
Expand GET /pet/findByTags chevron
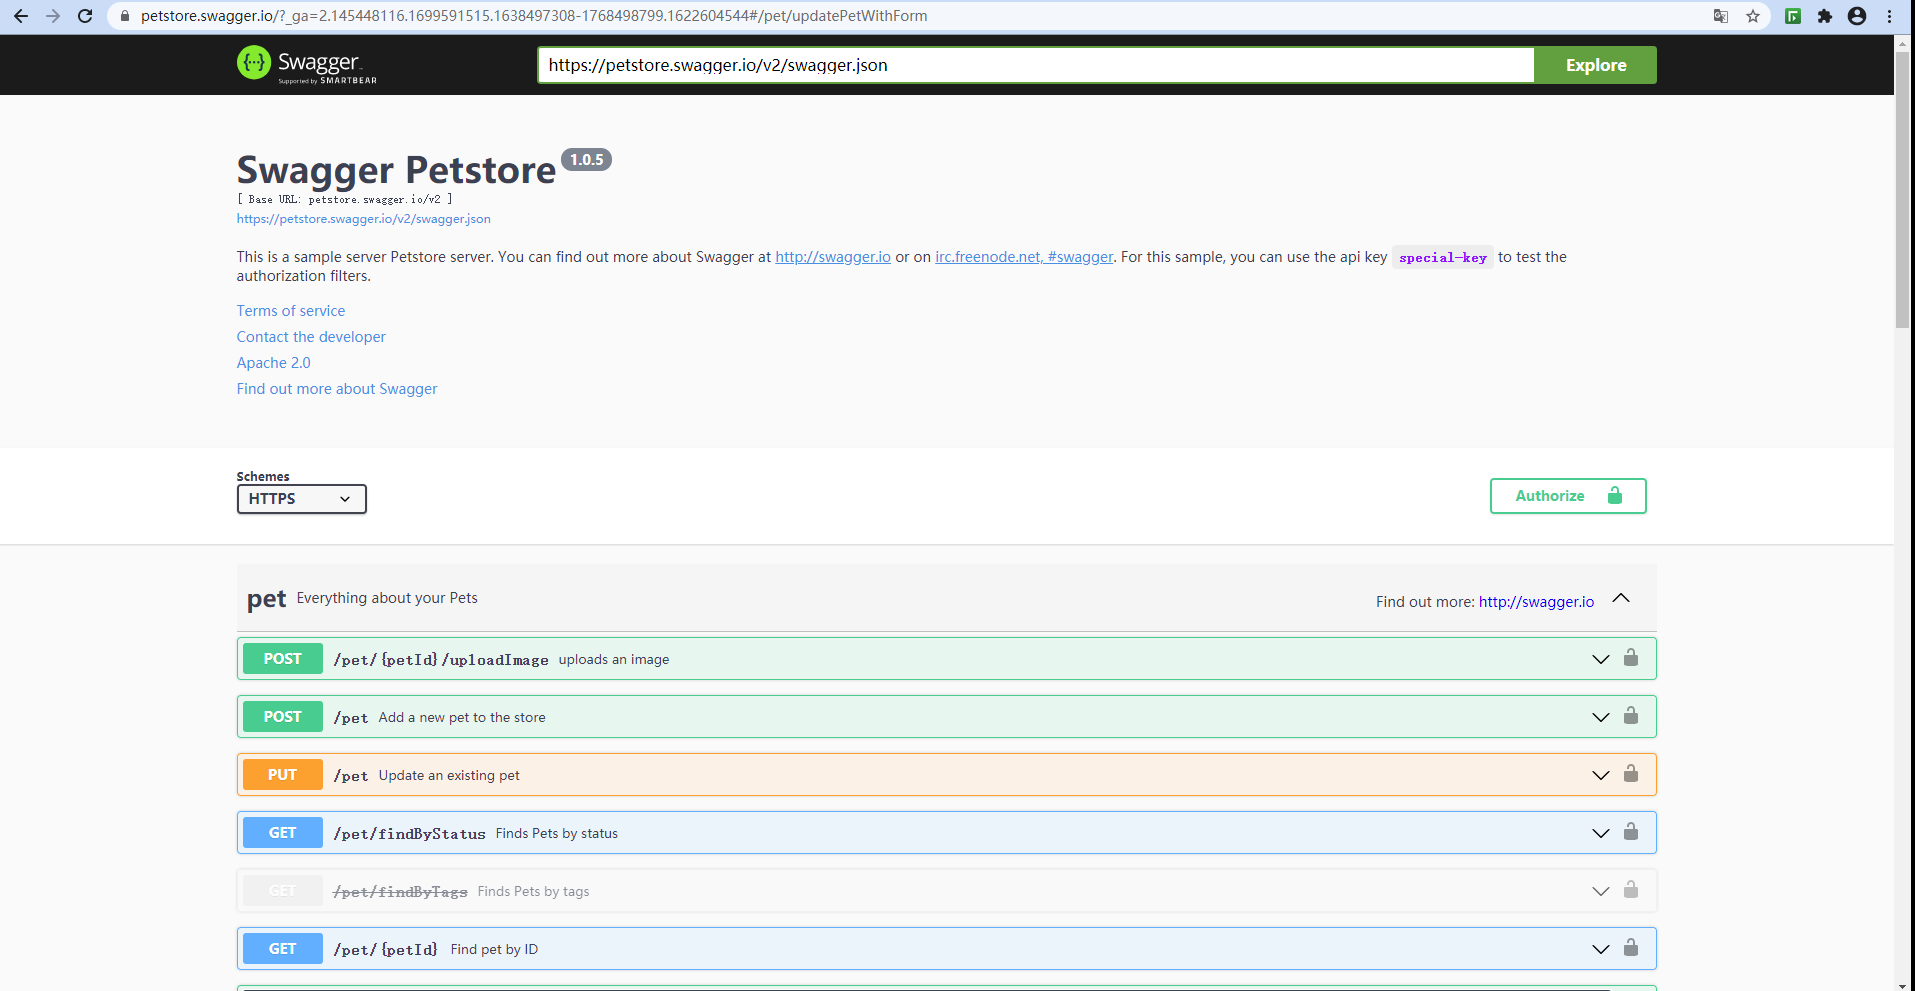point(1601,891)
